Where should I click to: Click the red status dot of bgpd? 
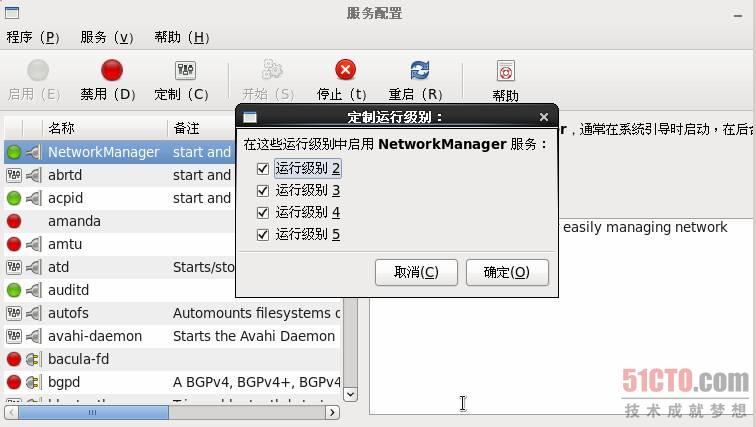point(14,382)
